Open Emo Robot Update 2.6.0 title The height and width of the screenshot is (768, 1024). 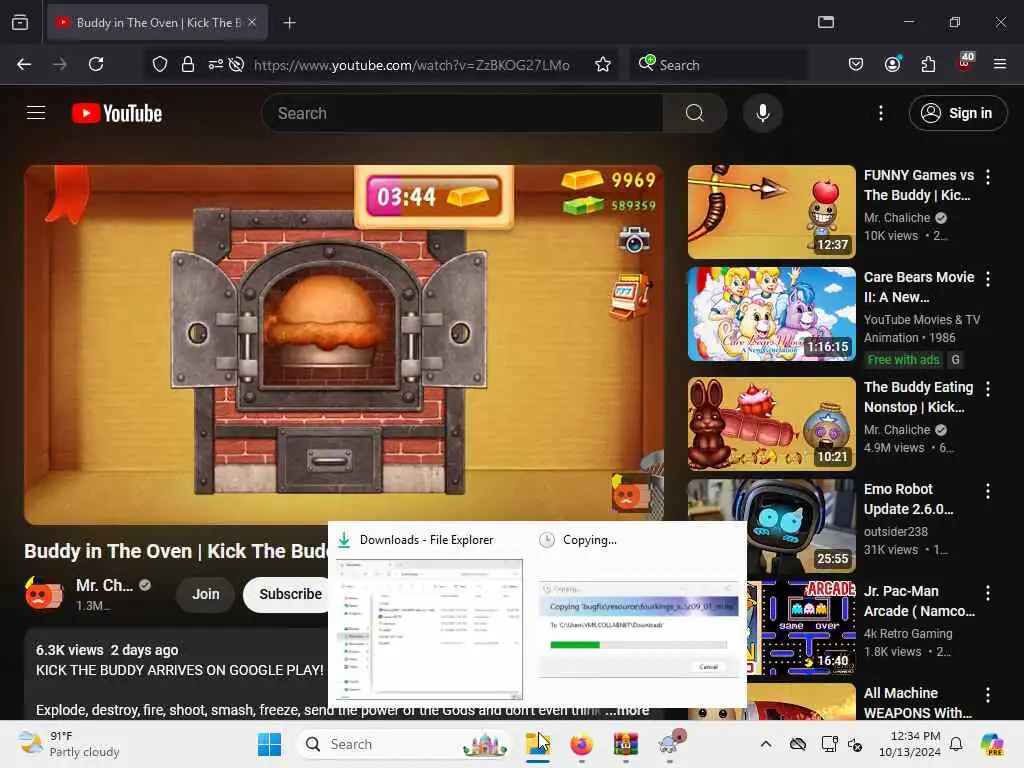point(908,499)
